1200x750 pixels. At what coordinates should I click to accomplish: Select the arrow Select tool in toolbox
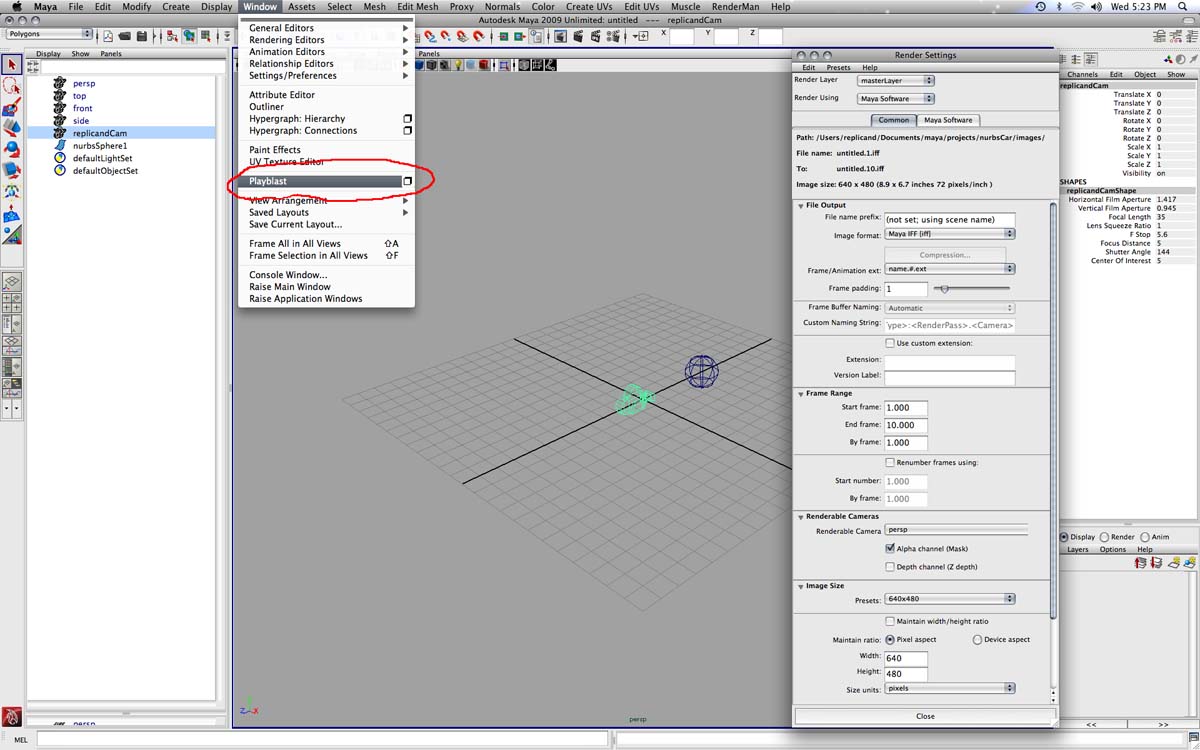pos(12,65)
